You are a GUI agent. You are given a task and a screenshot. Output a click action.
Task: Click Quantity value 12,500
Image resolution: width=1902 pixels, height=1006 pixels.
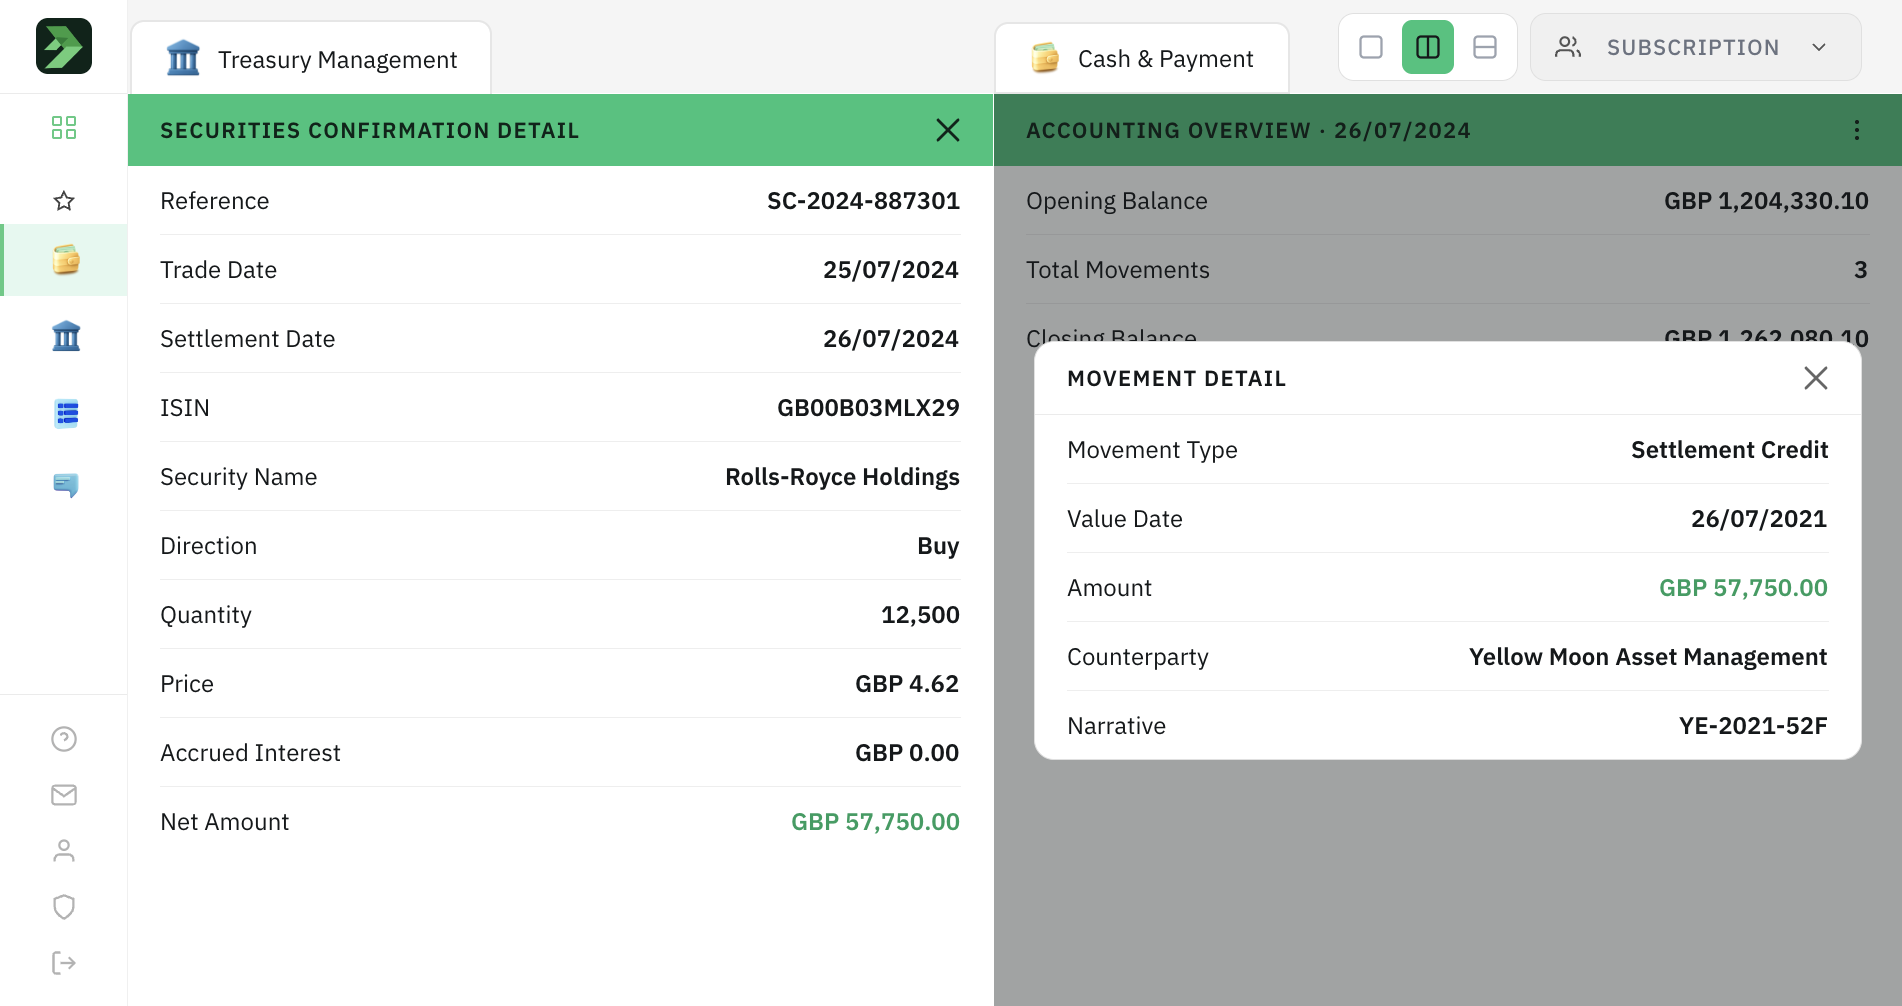click(920, 615)
